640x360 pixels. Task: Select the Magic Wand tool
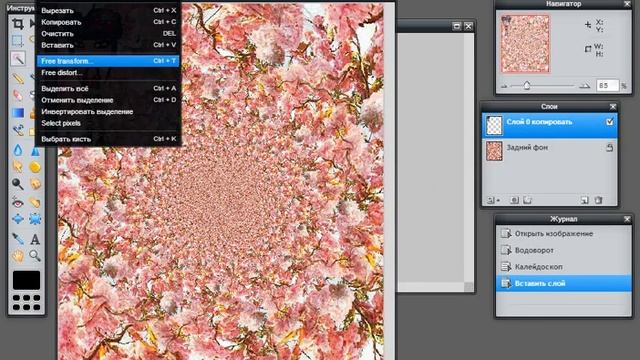coord(18,59)
